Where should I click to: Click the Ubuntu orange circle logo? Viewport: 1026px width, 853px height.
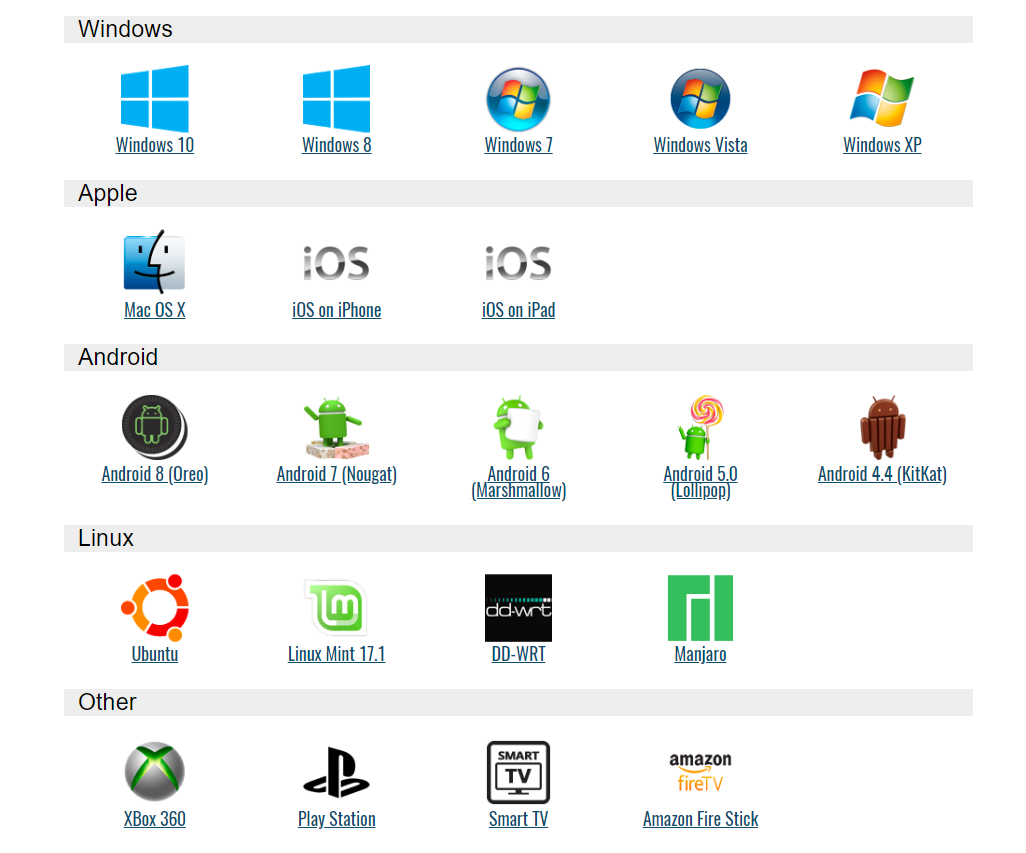[x=155, y=608]
